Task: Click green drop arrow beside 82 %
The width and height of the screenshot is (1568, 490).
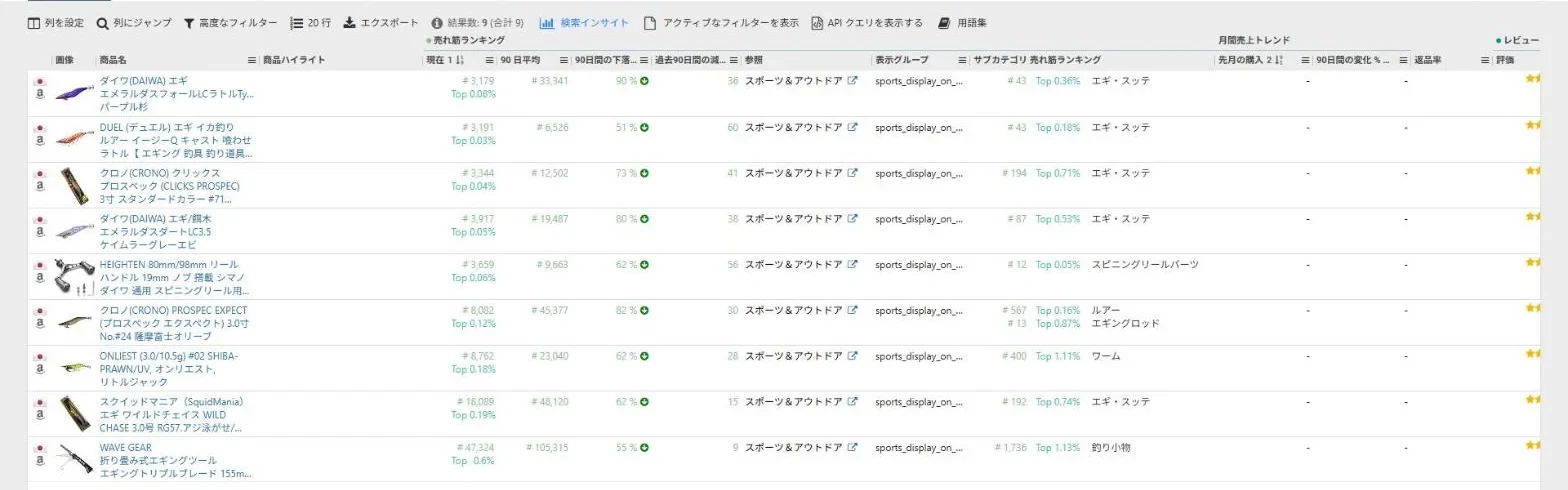Action: [645, 310]
